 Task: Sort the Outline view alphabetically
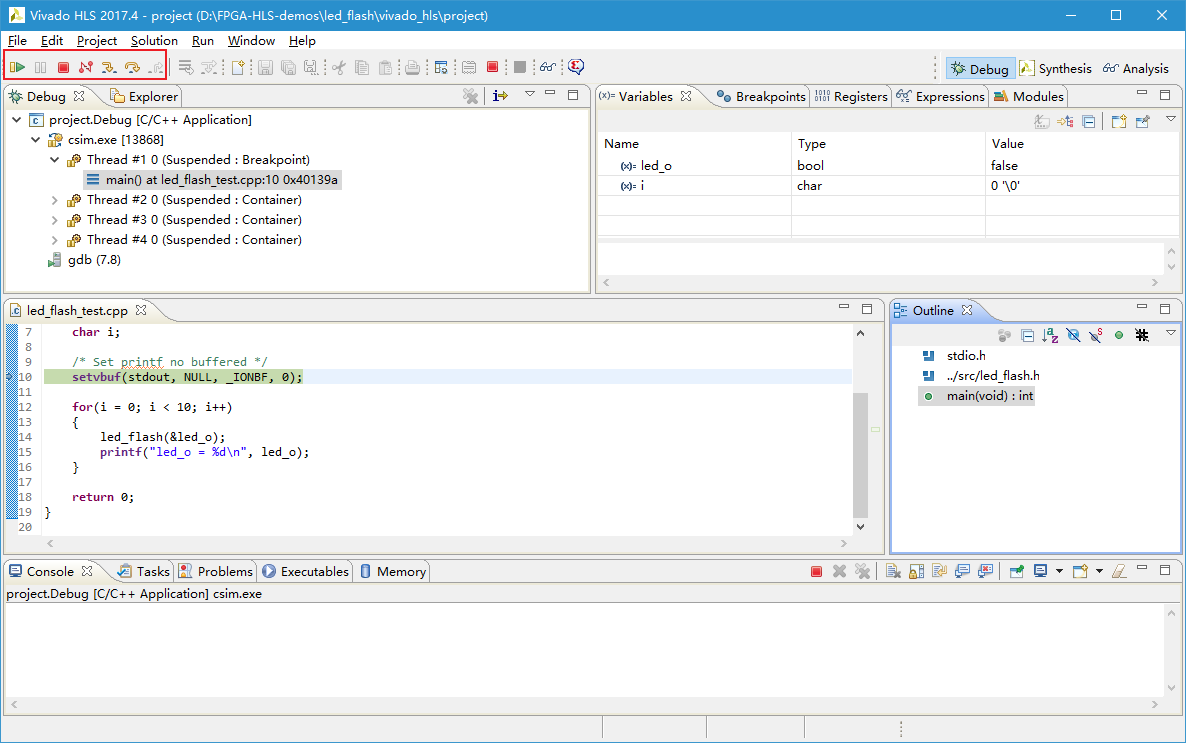click(1050, 335)
